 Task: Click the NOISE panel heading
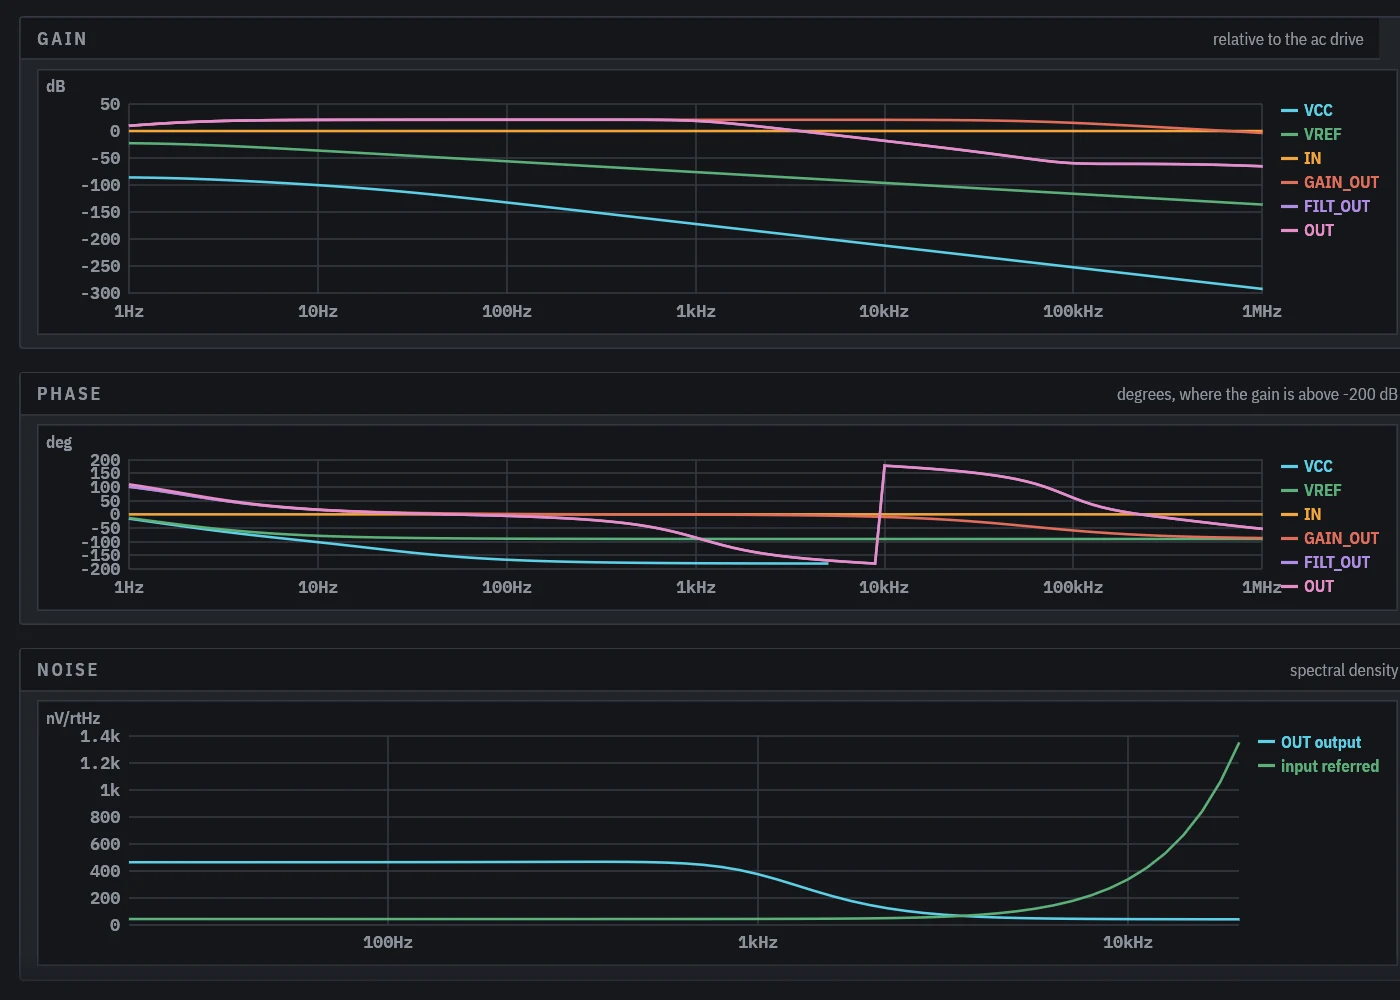point(68,670)
